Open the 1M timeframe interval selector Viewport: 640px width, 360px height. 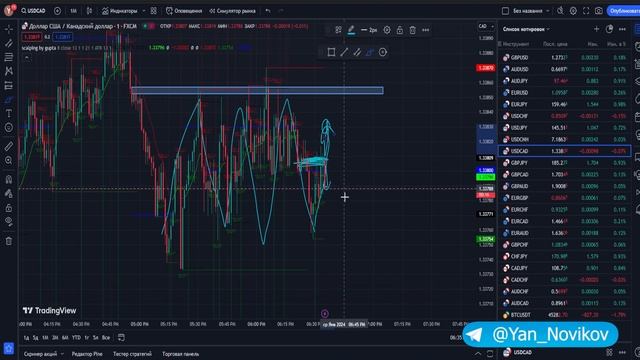(x=73, y=11)
